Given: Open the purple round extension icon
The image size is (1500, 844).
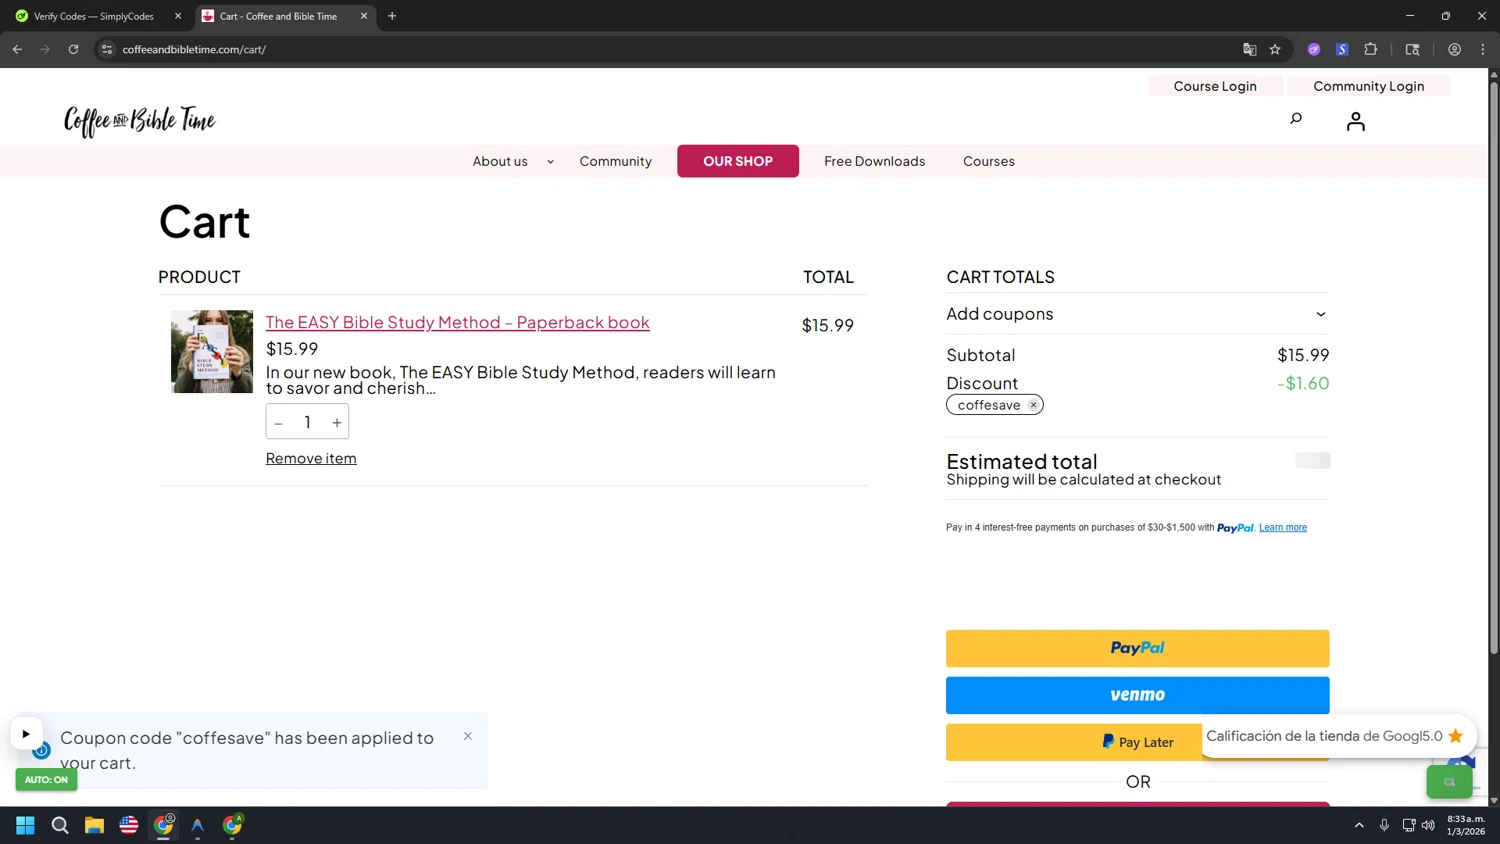Looking at the screenshot, I should (x=1314, y=49).
